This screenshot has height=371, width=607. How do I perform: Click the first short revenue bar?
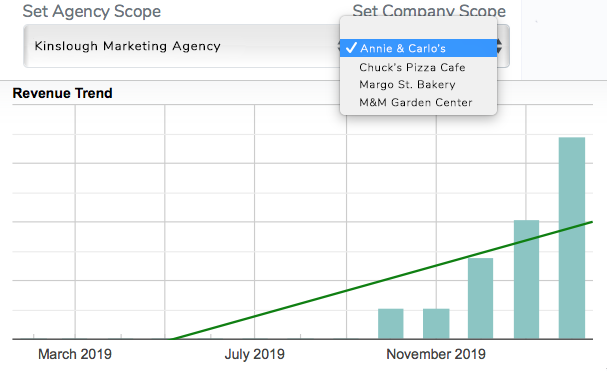391,324
